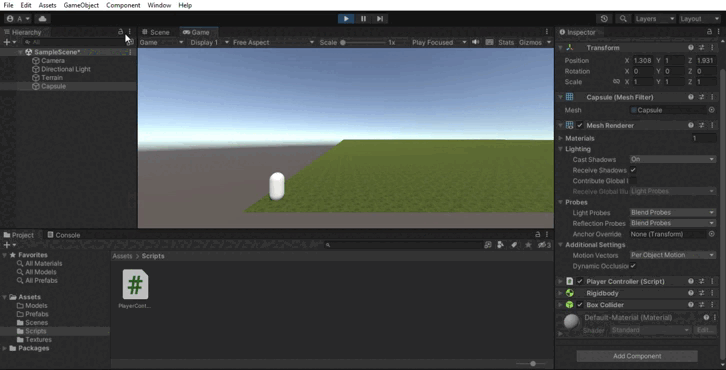Open the Free Aspect dropdown
Screen dimensions: 726x370
coord(273,42)
